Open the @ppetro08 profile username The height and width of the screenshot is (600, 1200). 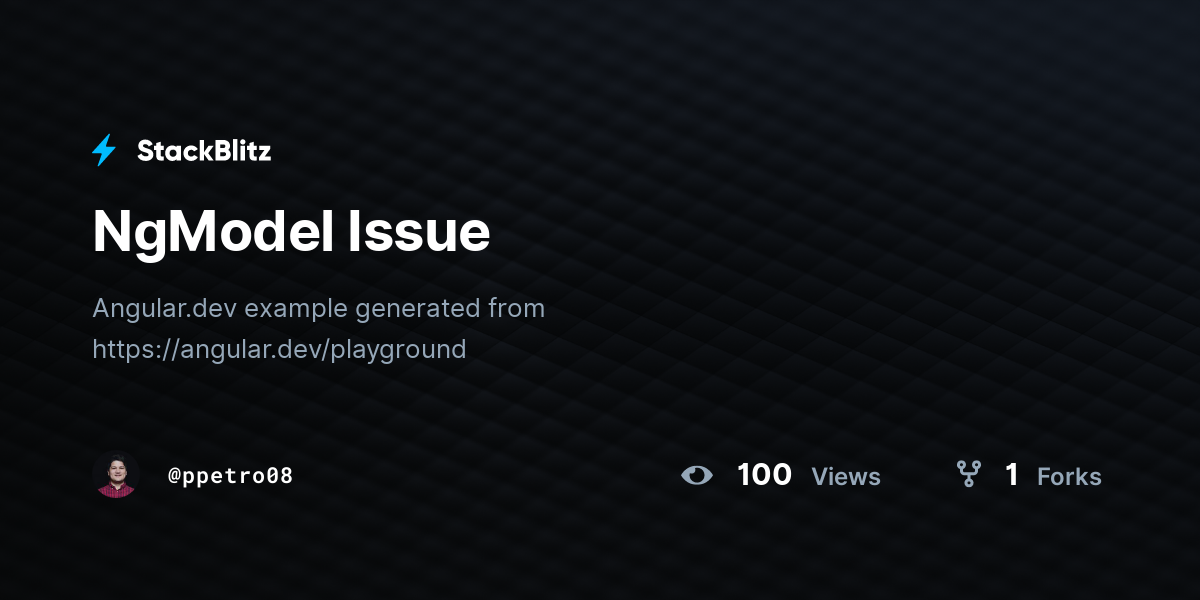231,476
